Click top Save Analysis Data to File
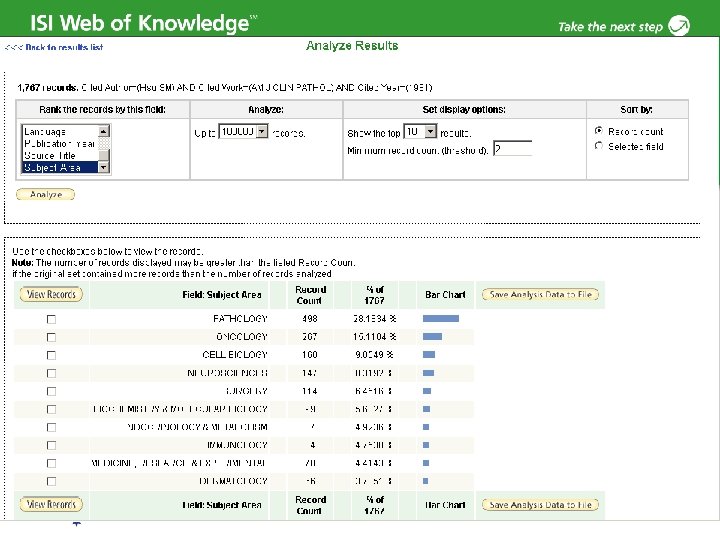Image resolution: width=720 pixels, height=540 pixels. point(540,294)
